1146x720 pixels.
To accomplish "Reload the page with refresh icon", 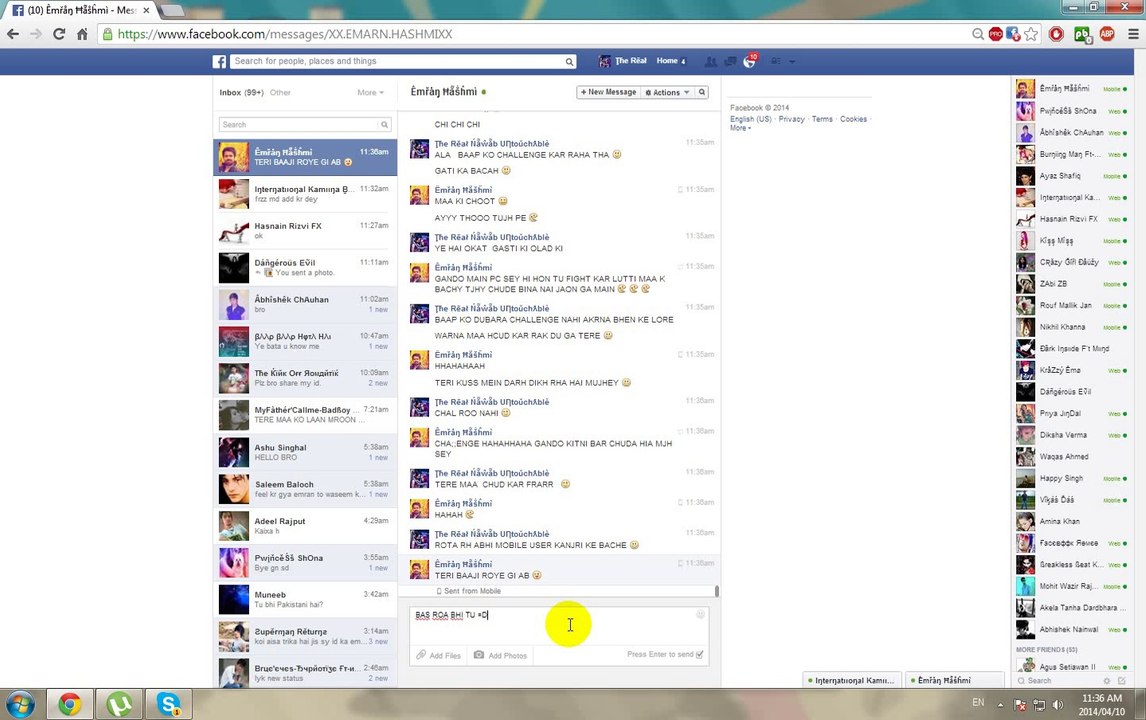I will coord(59,34).
